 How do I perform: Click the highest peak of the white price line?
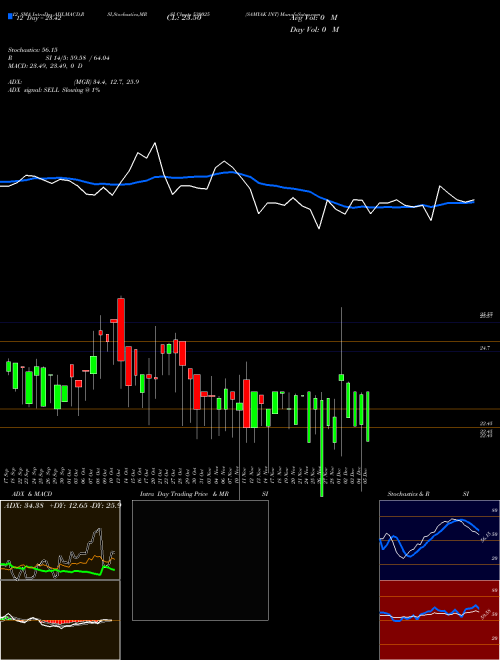click(155, 144)
